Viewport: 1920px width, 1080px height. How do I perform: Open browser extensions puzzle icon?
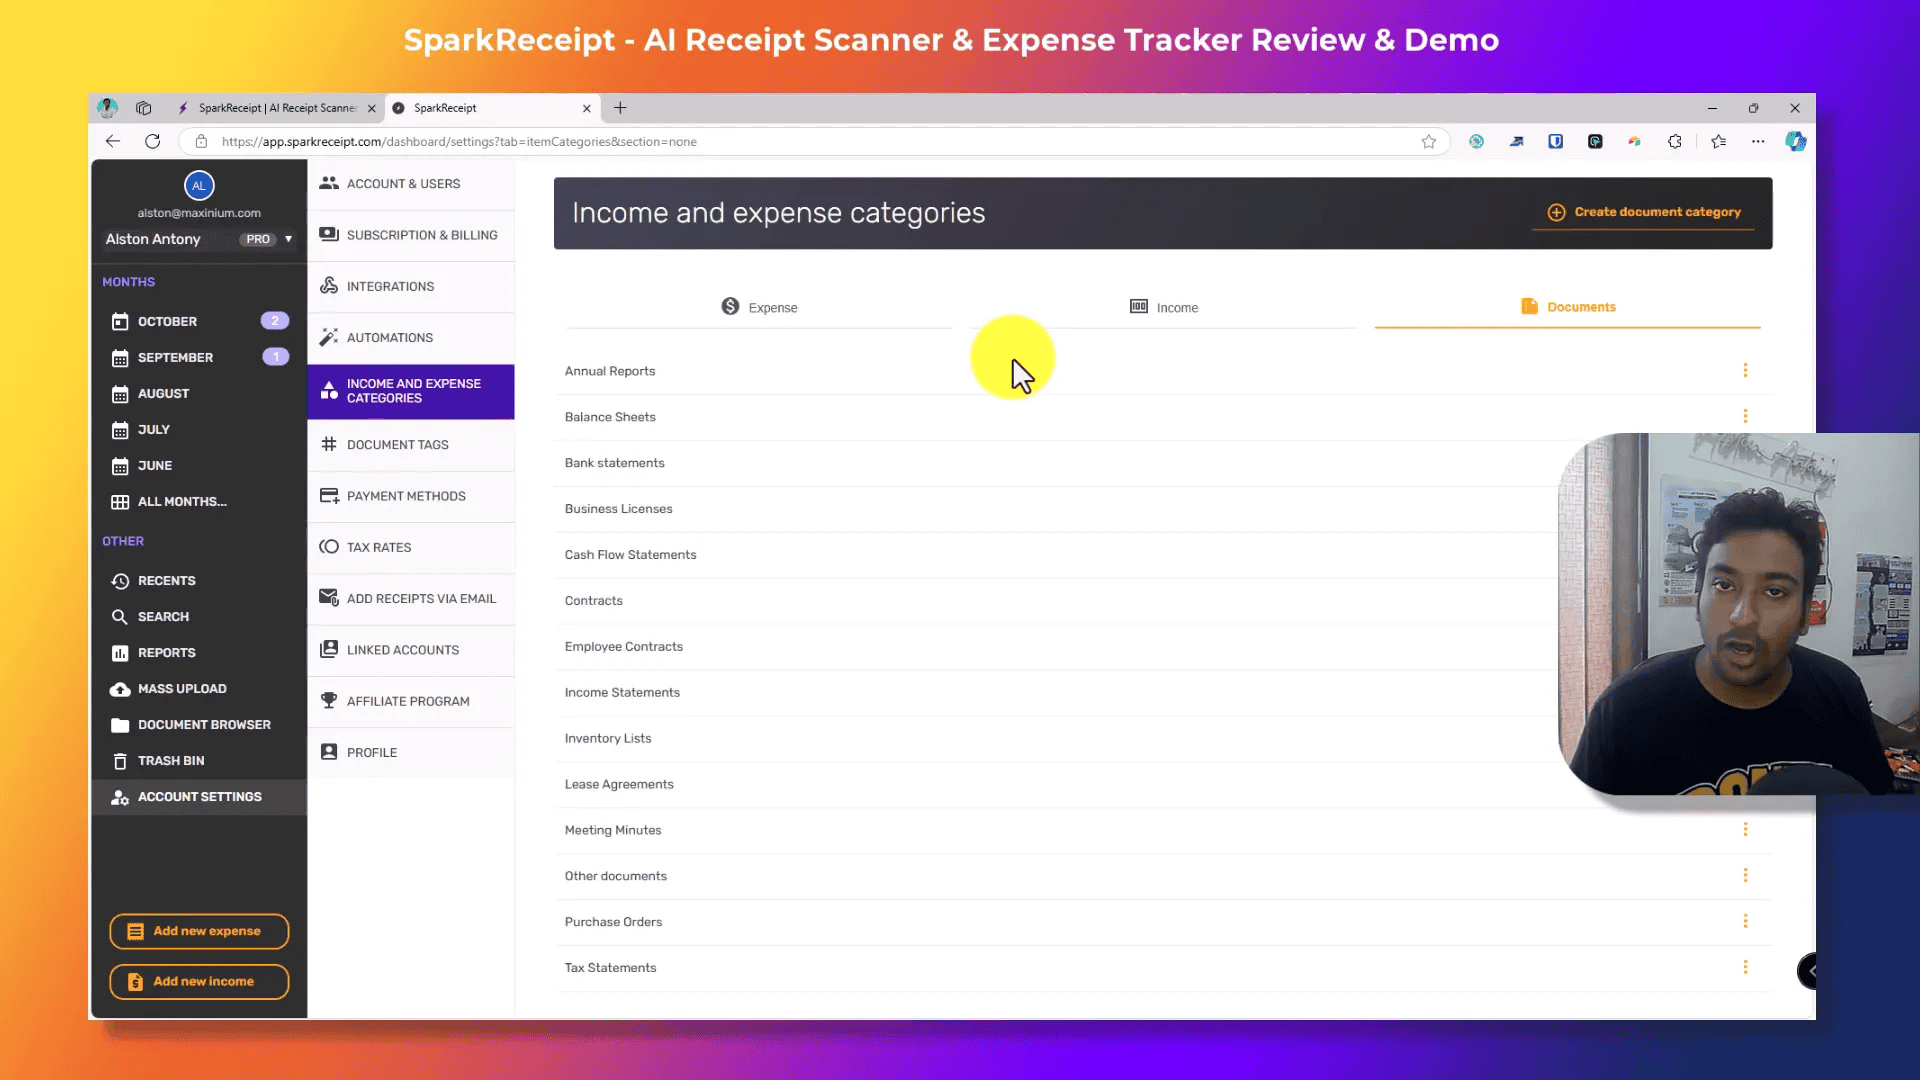[x=1674, y=142]
